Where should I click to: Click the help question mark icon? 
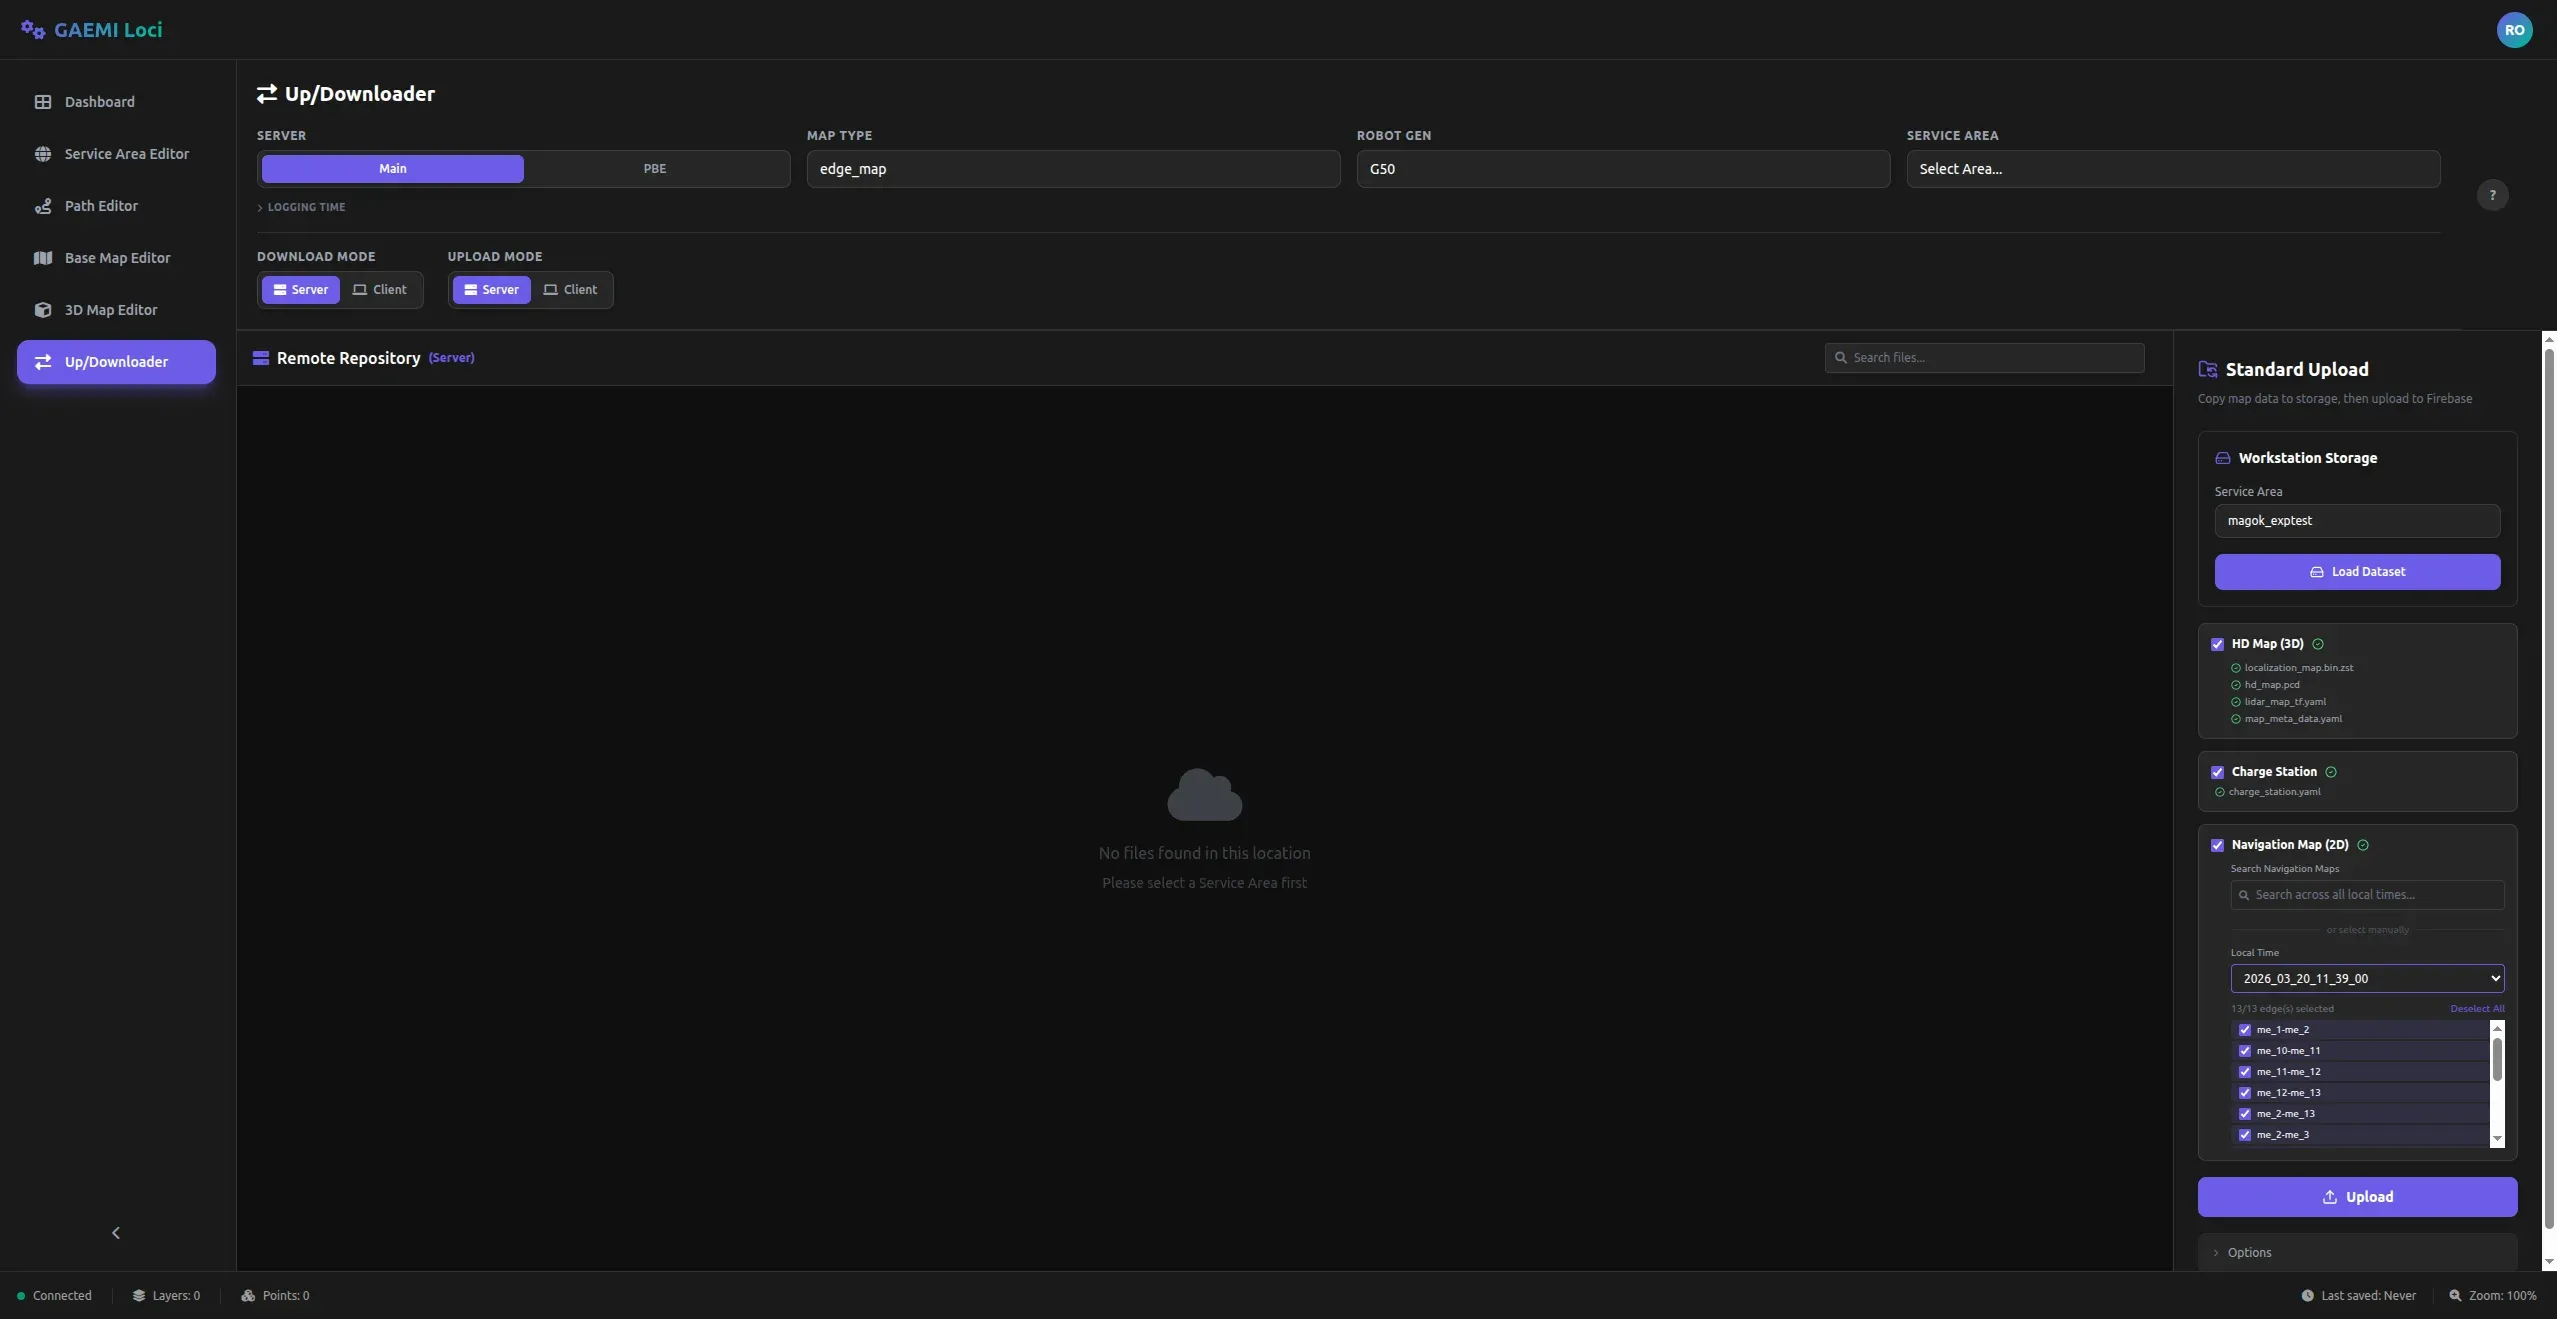(x=2492, y=195)
